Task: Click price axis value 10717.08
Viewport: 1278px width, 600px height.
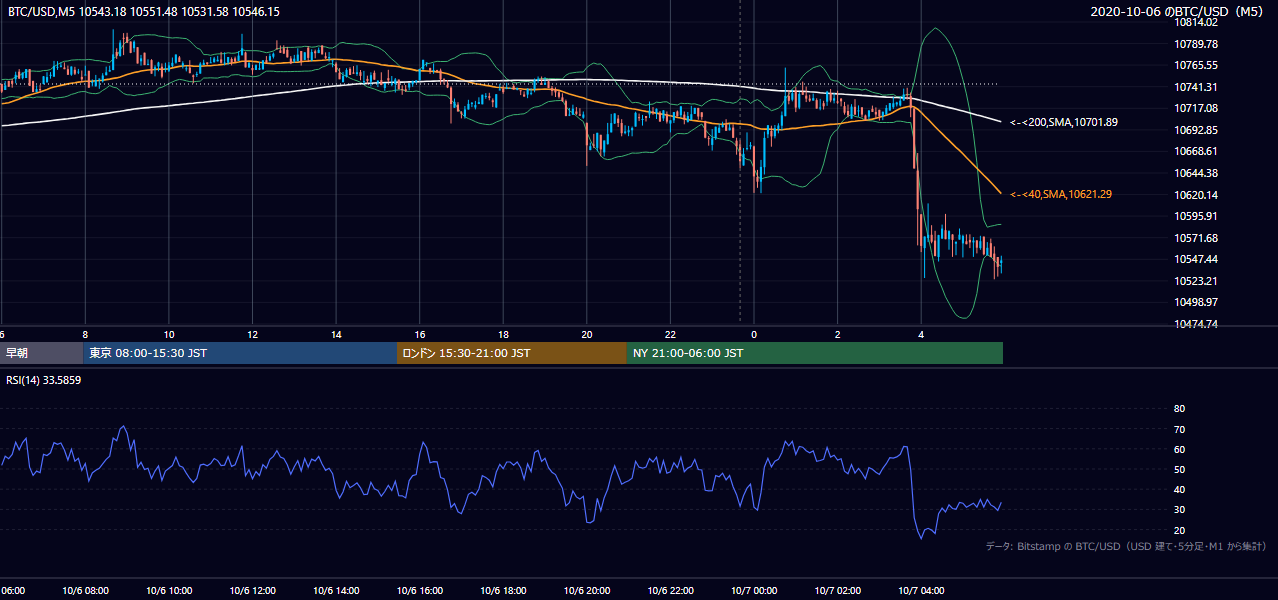Action: (x=1196, y=108)
